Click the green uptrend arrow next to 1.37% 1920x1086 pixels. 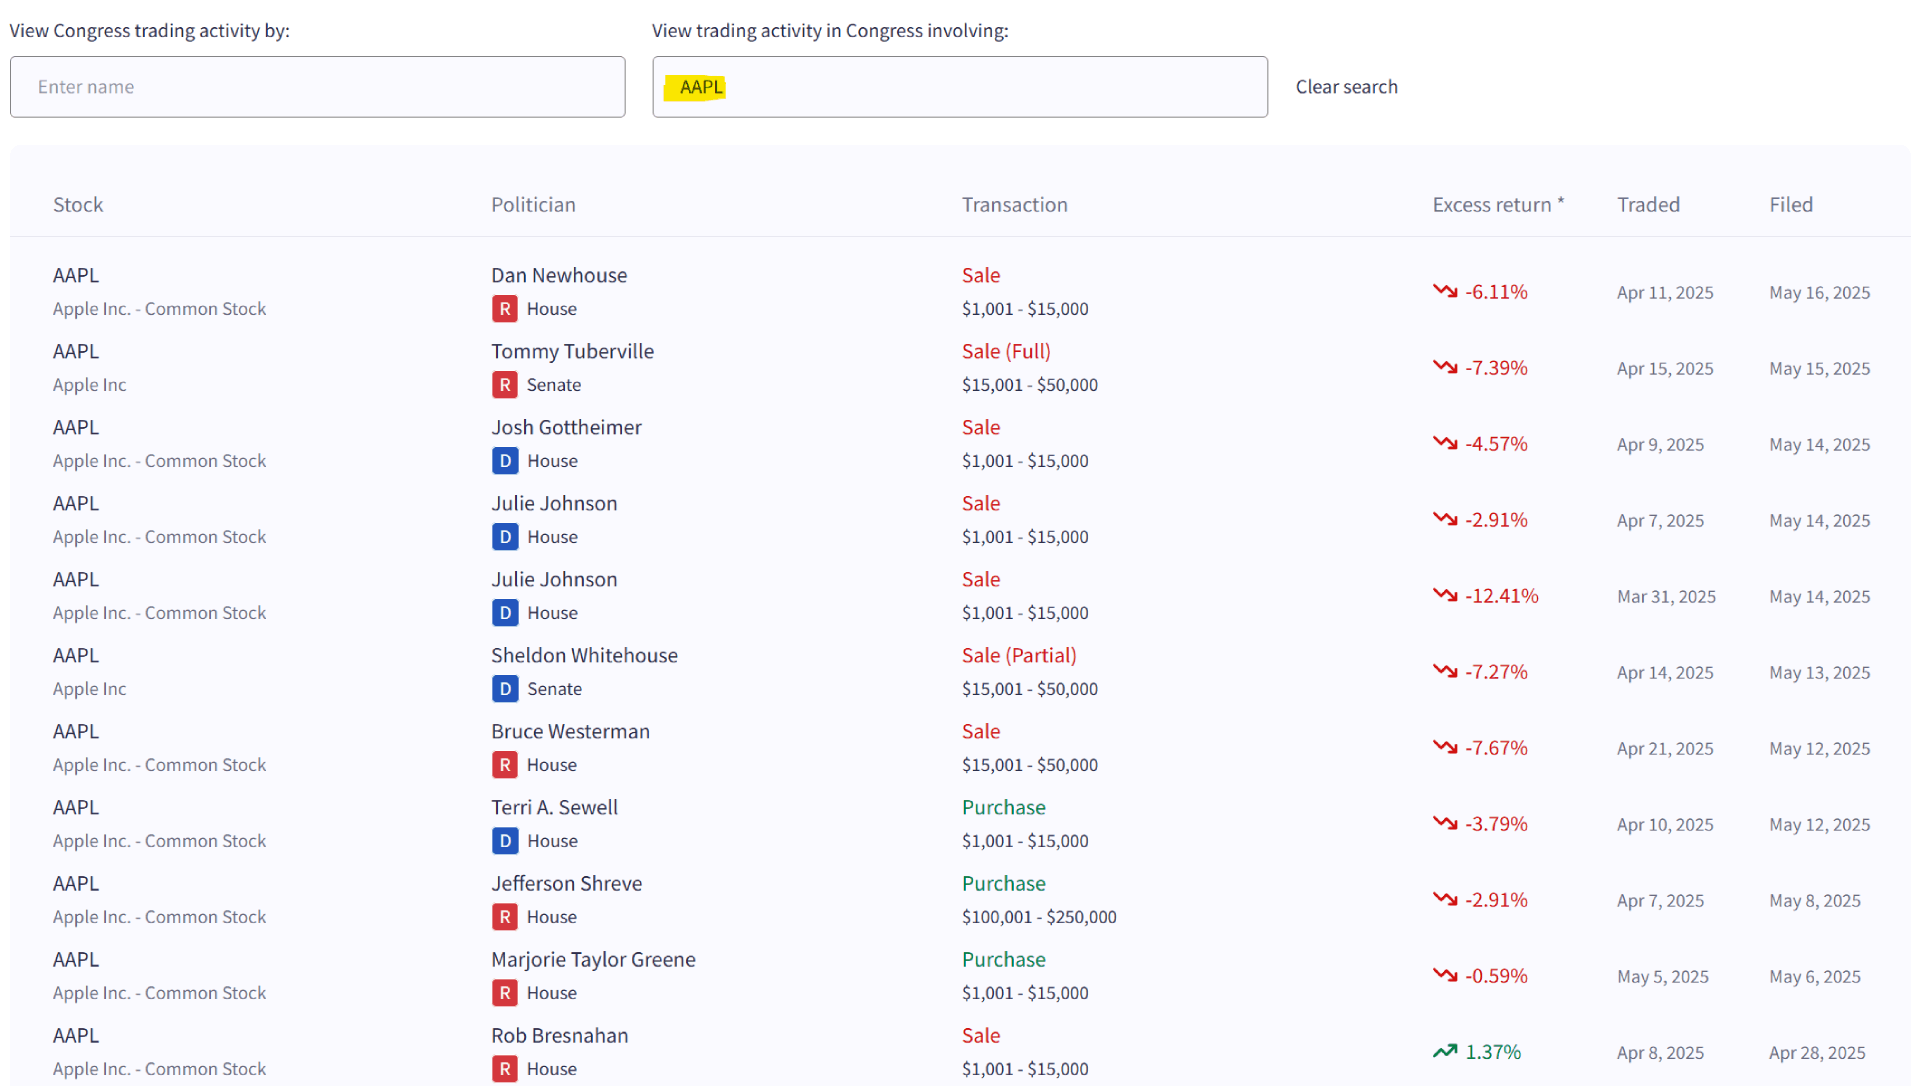pyautogui.click(x=1445, y=1051)
